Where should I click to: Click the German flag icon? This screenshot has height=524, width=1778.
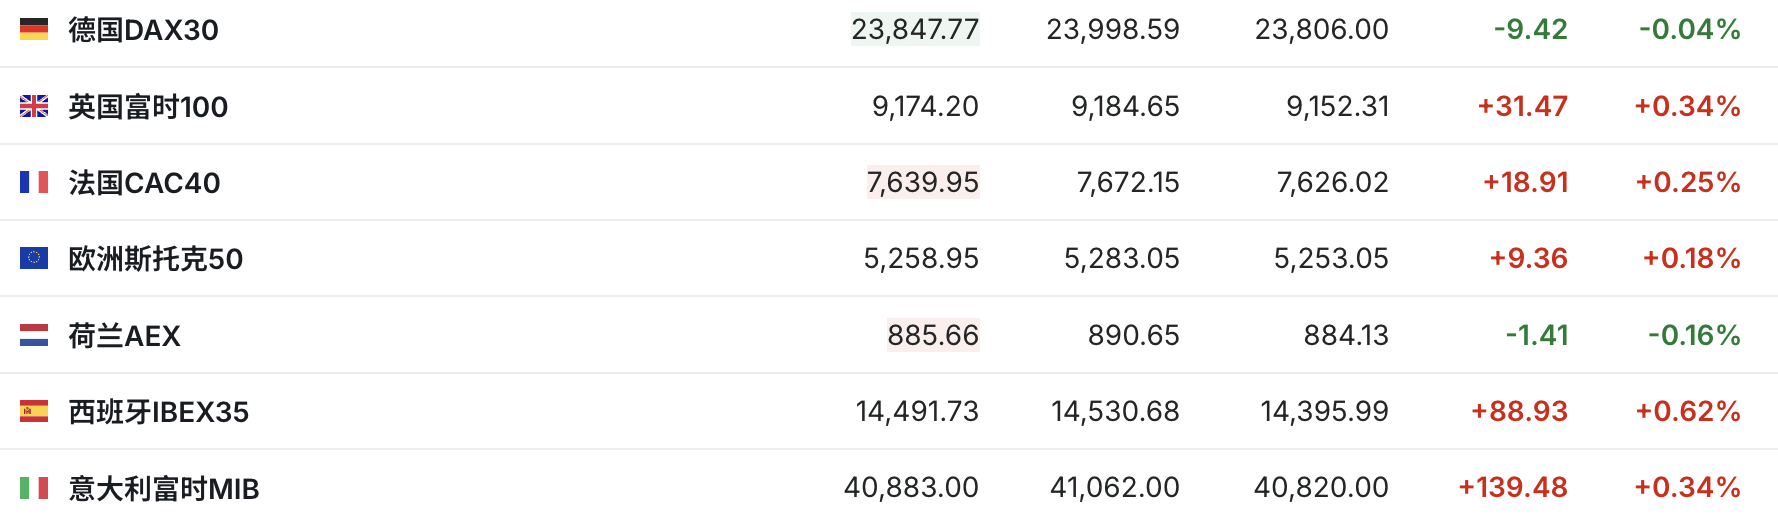pos(34,29)
